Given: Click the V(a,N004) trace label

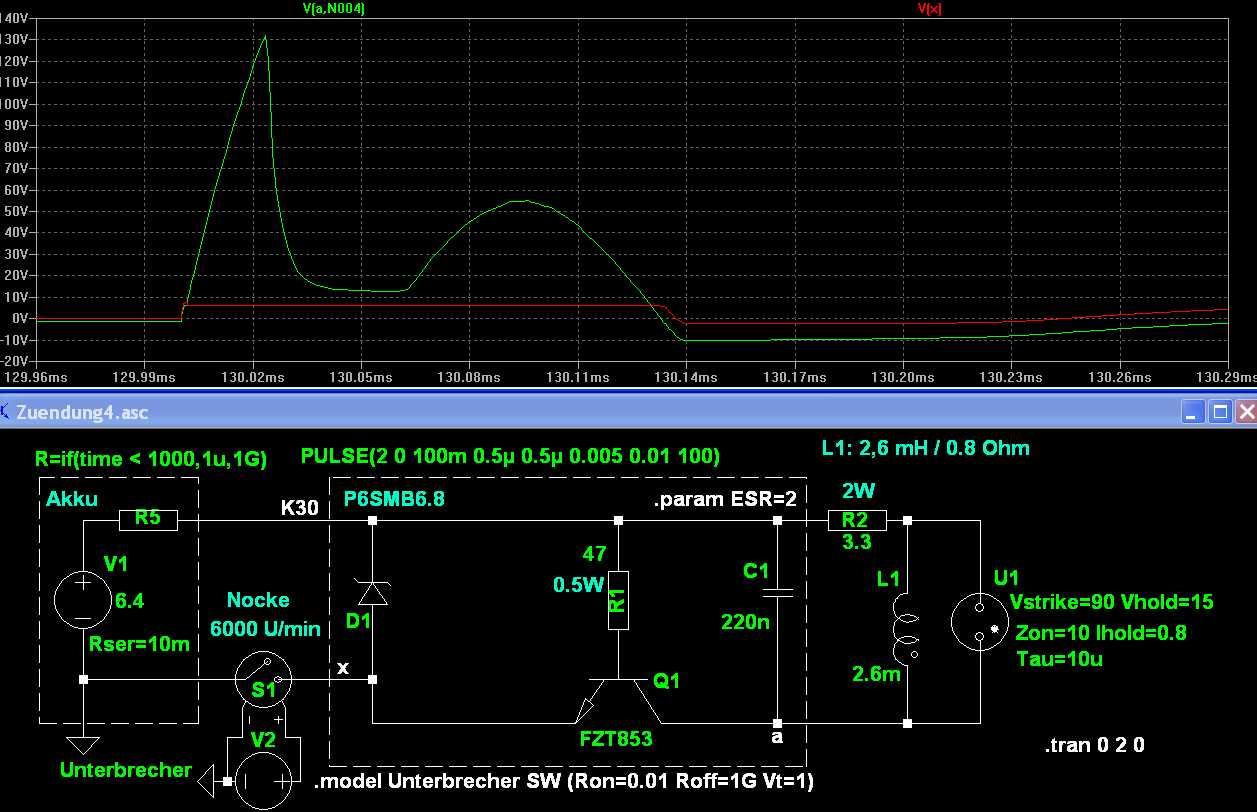Looking at the screenshot, I should [334, 8].
